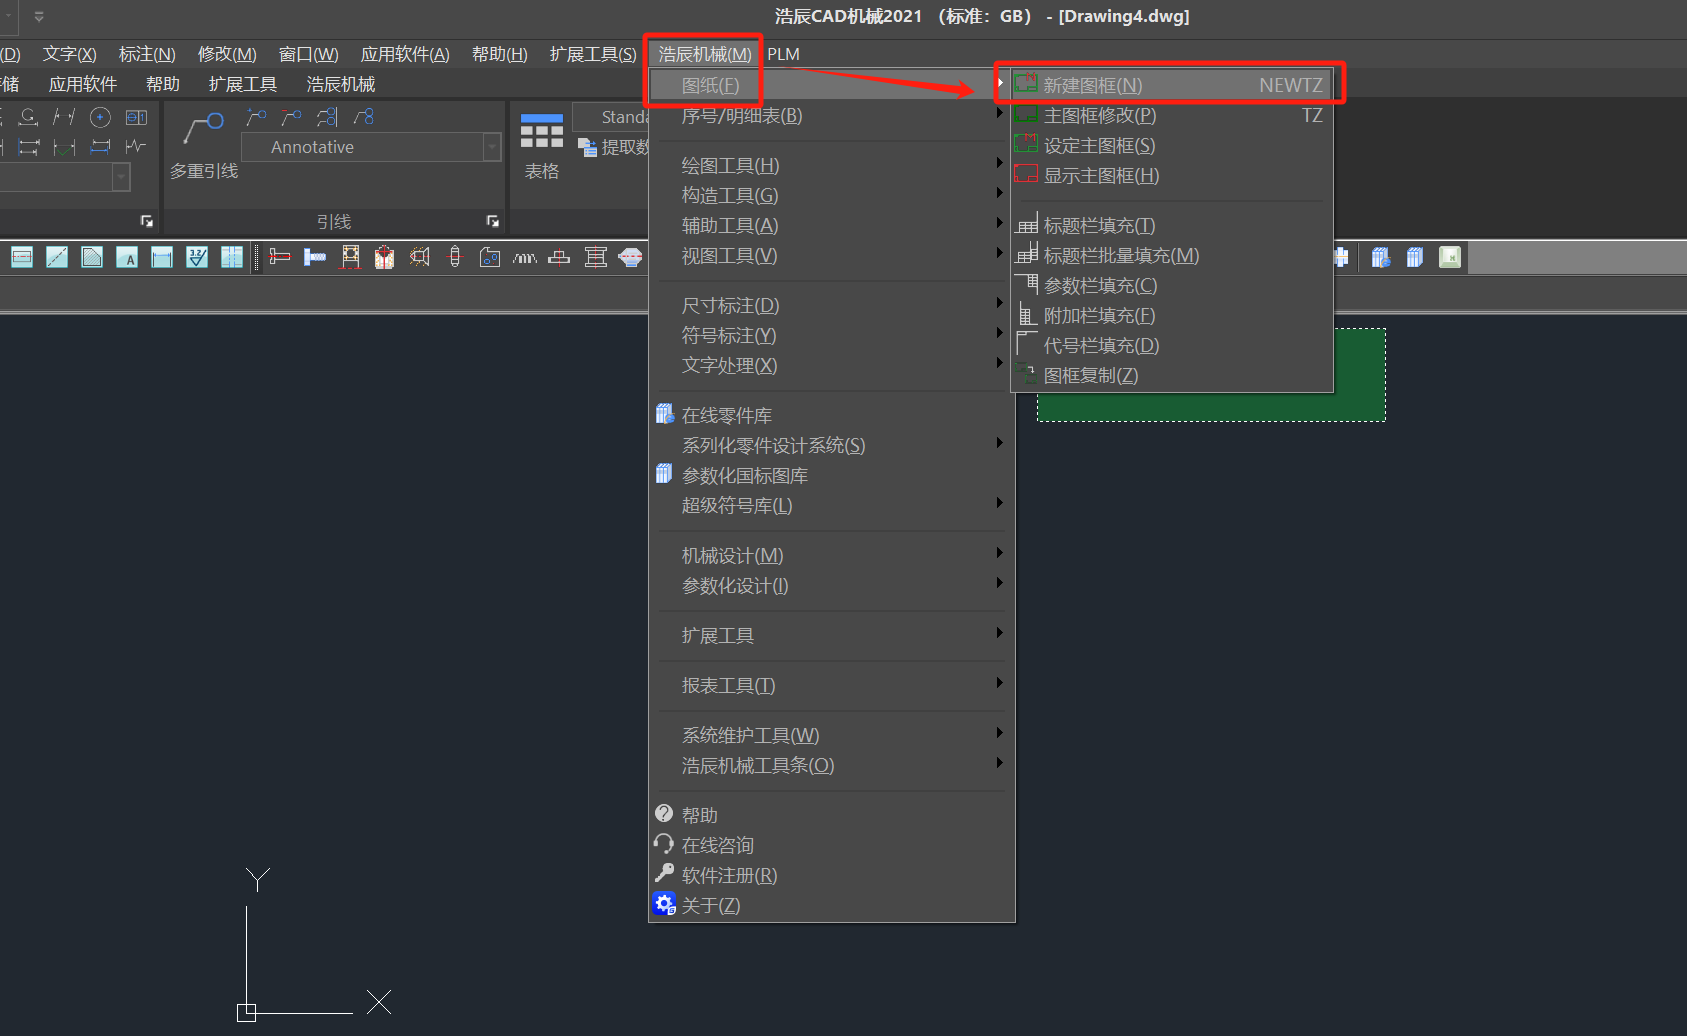Click the online parts library icon in toolbar
The width and height of the screenshot is (1687, 1036).
point(1381,257)
